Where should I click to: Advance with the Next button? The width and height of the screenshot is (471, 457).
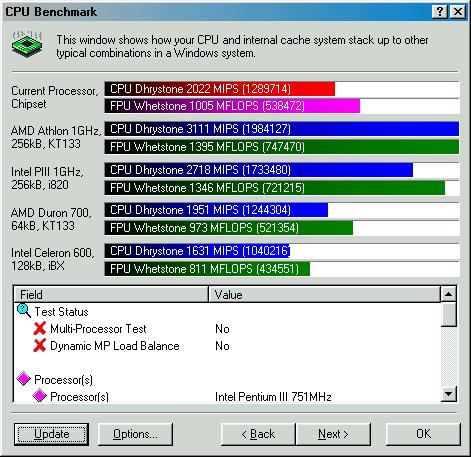click(x=333, y=434)
